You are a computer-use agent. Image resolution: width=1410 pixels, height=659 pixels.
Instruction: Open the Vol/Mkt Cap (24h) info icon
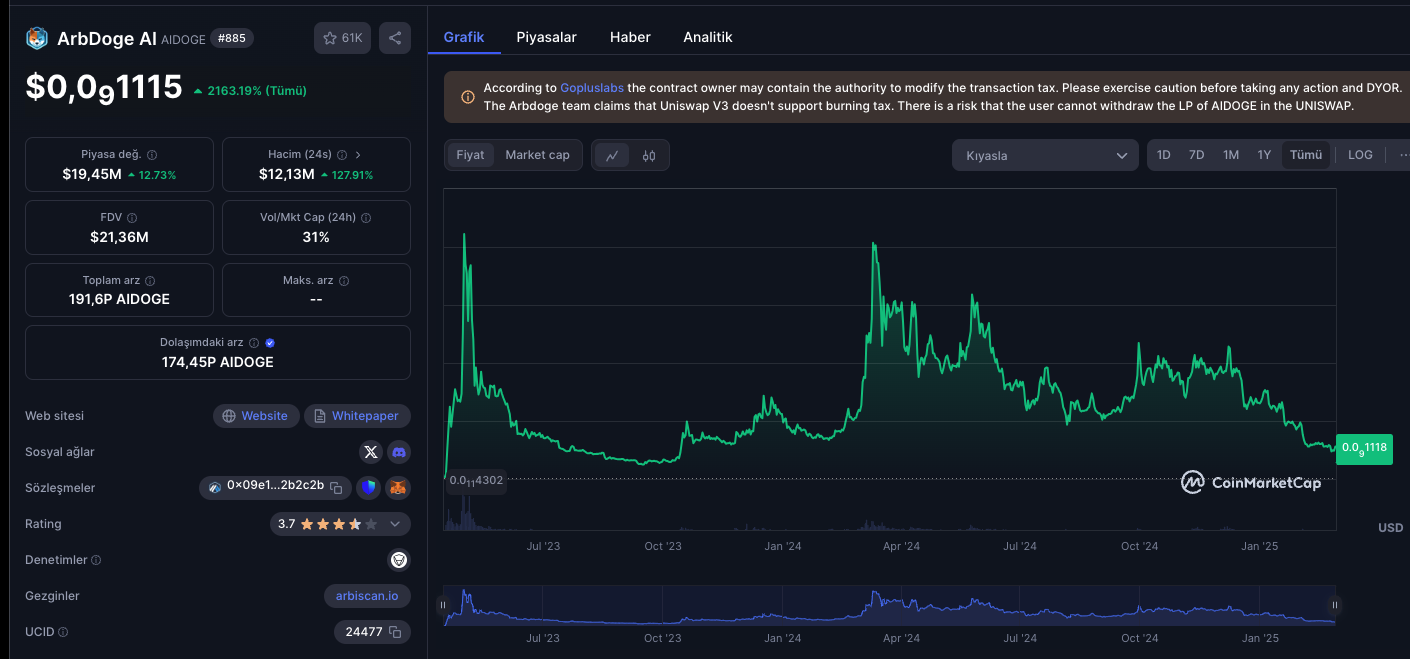tap(366, 217)
